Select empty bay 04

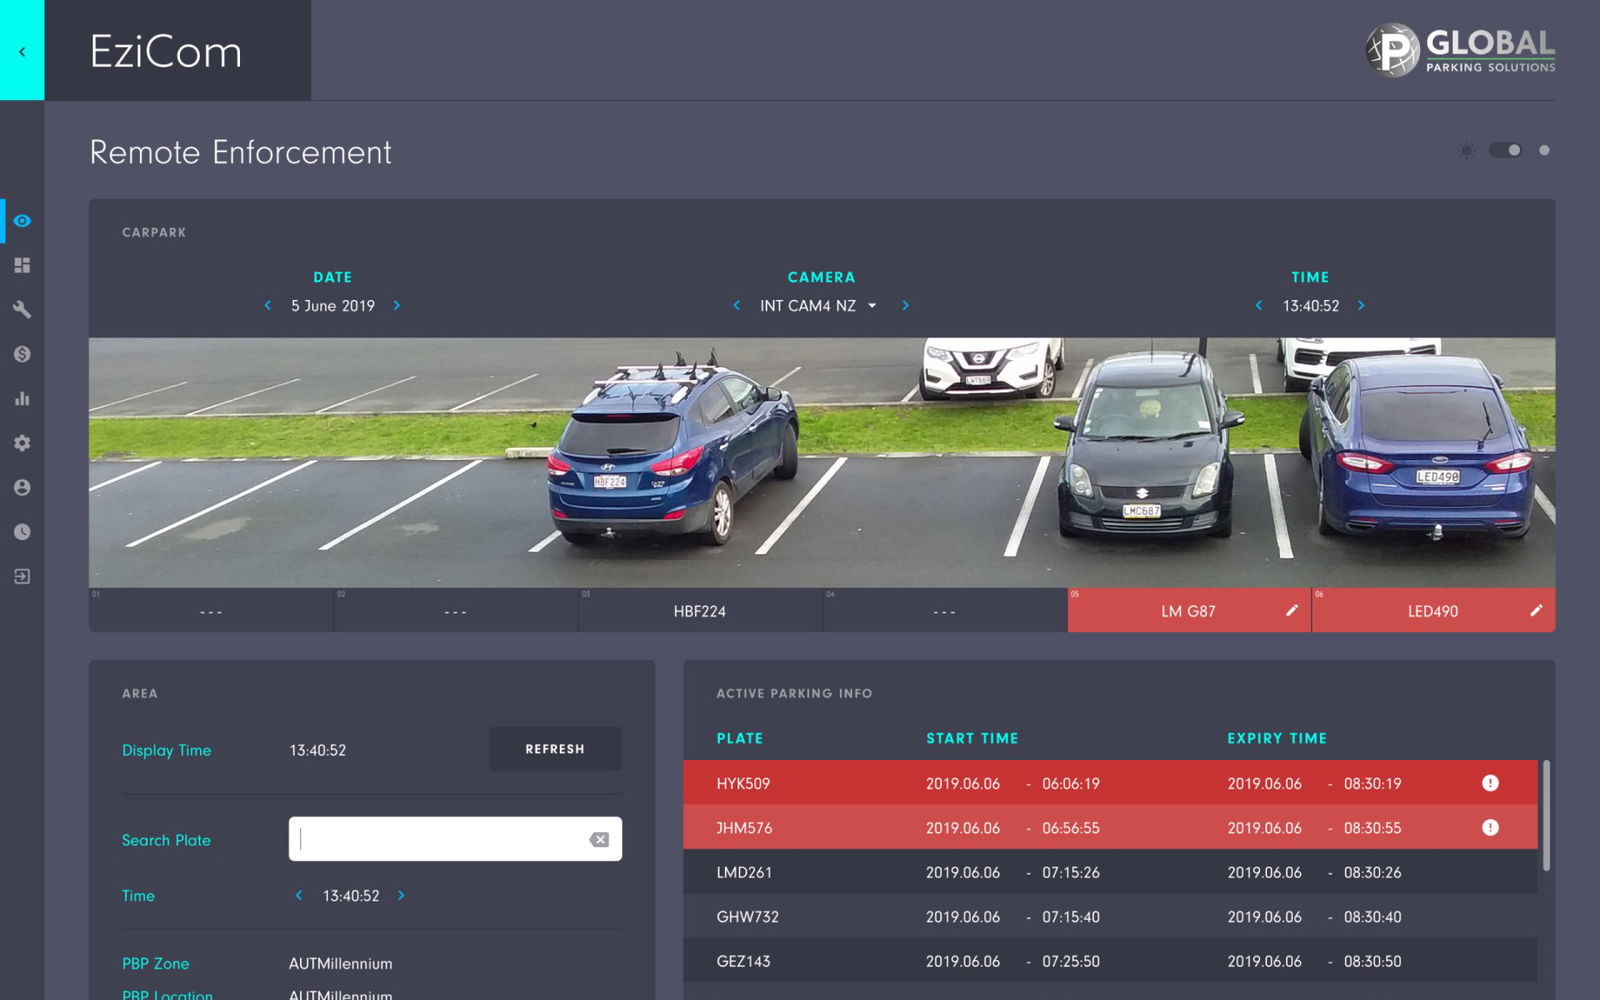pyautogui.click(x=945, y=610)
